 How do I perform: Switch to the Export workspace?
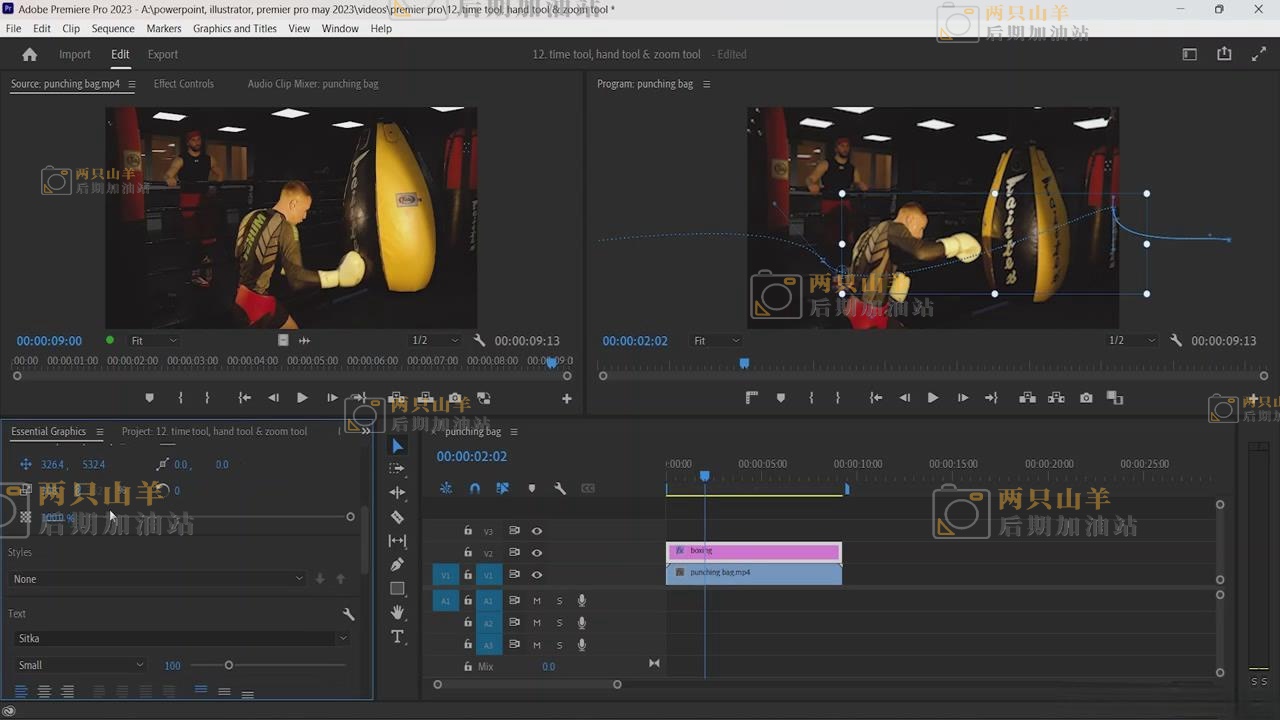coord(163,54)
